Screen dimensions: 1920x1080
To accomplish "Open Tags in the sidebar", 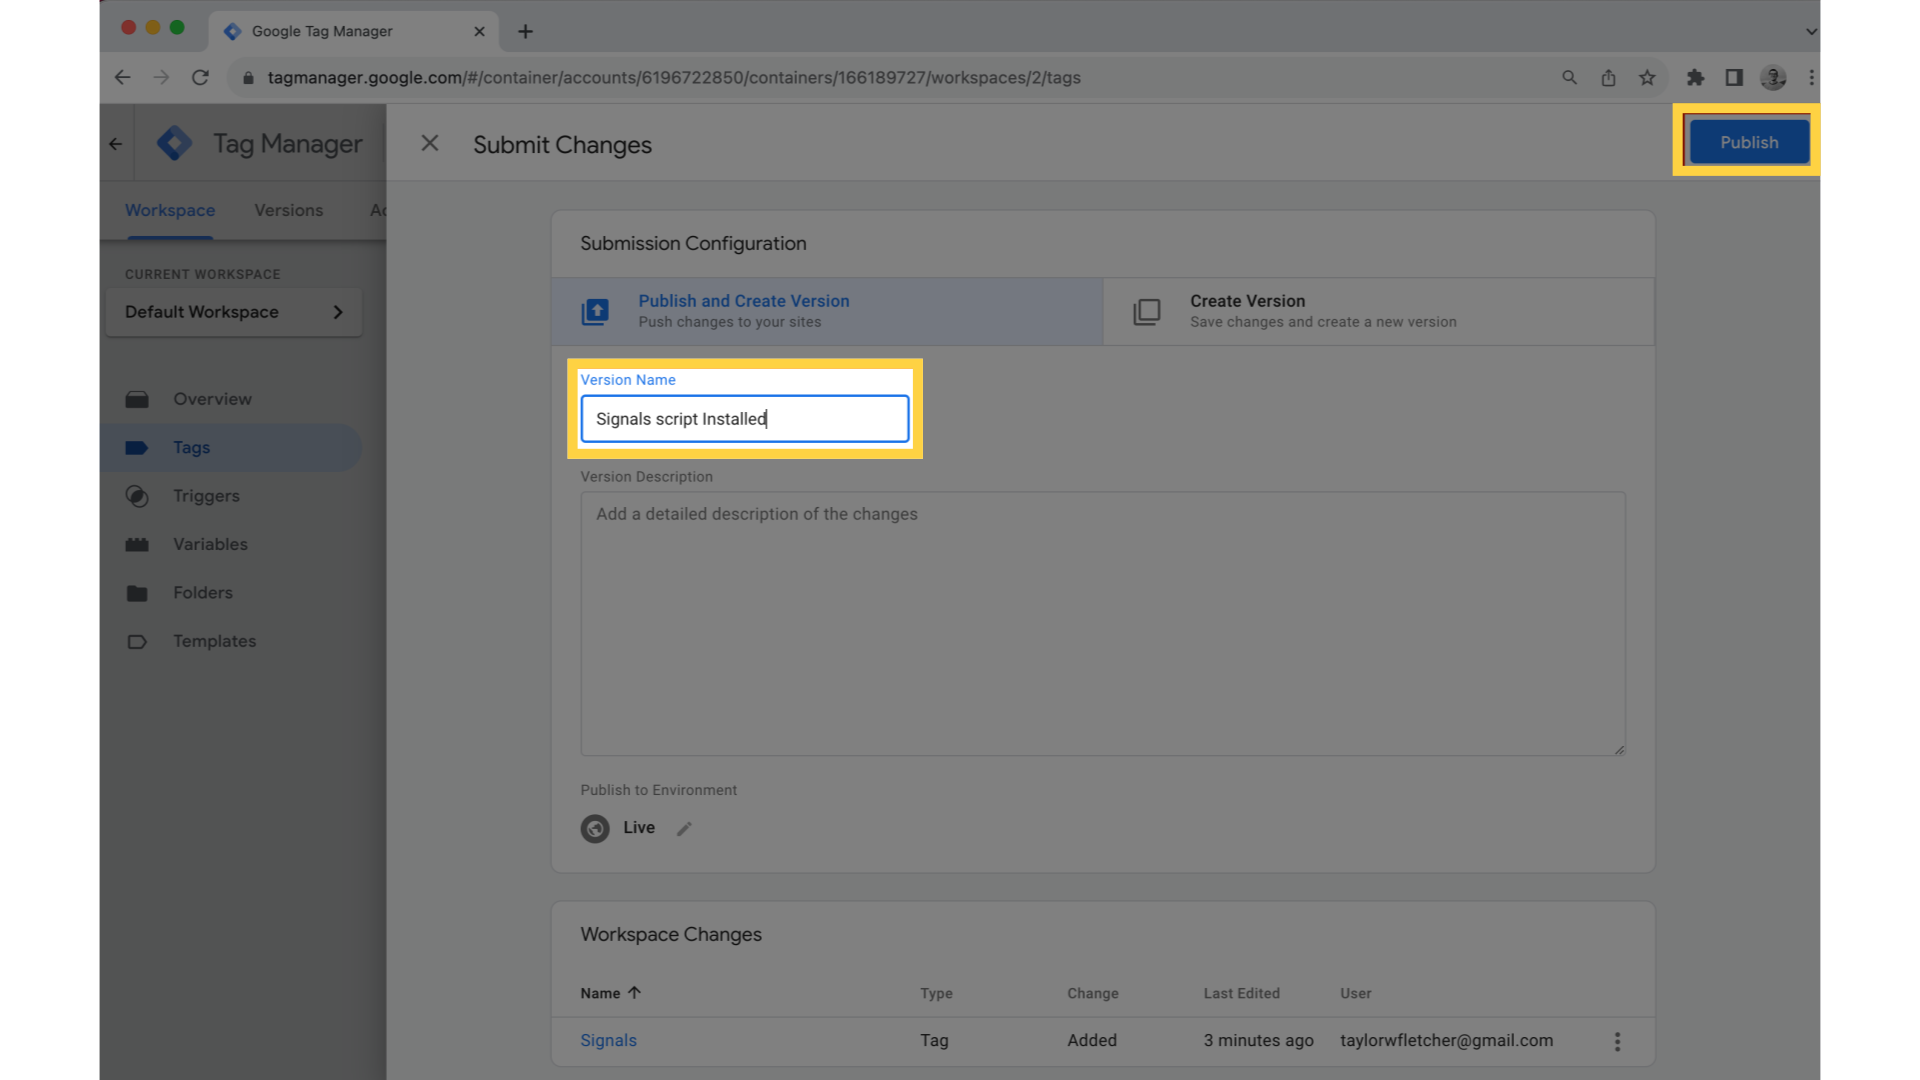I will 231,447.
